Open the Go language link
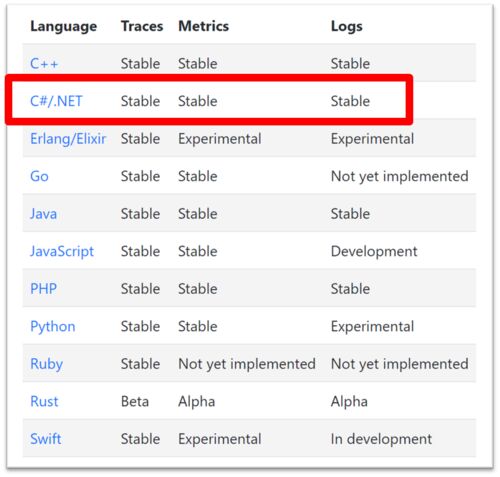The height and width of the screenshot is (477, 500). [39, 176]
